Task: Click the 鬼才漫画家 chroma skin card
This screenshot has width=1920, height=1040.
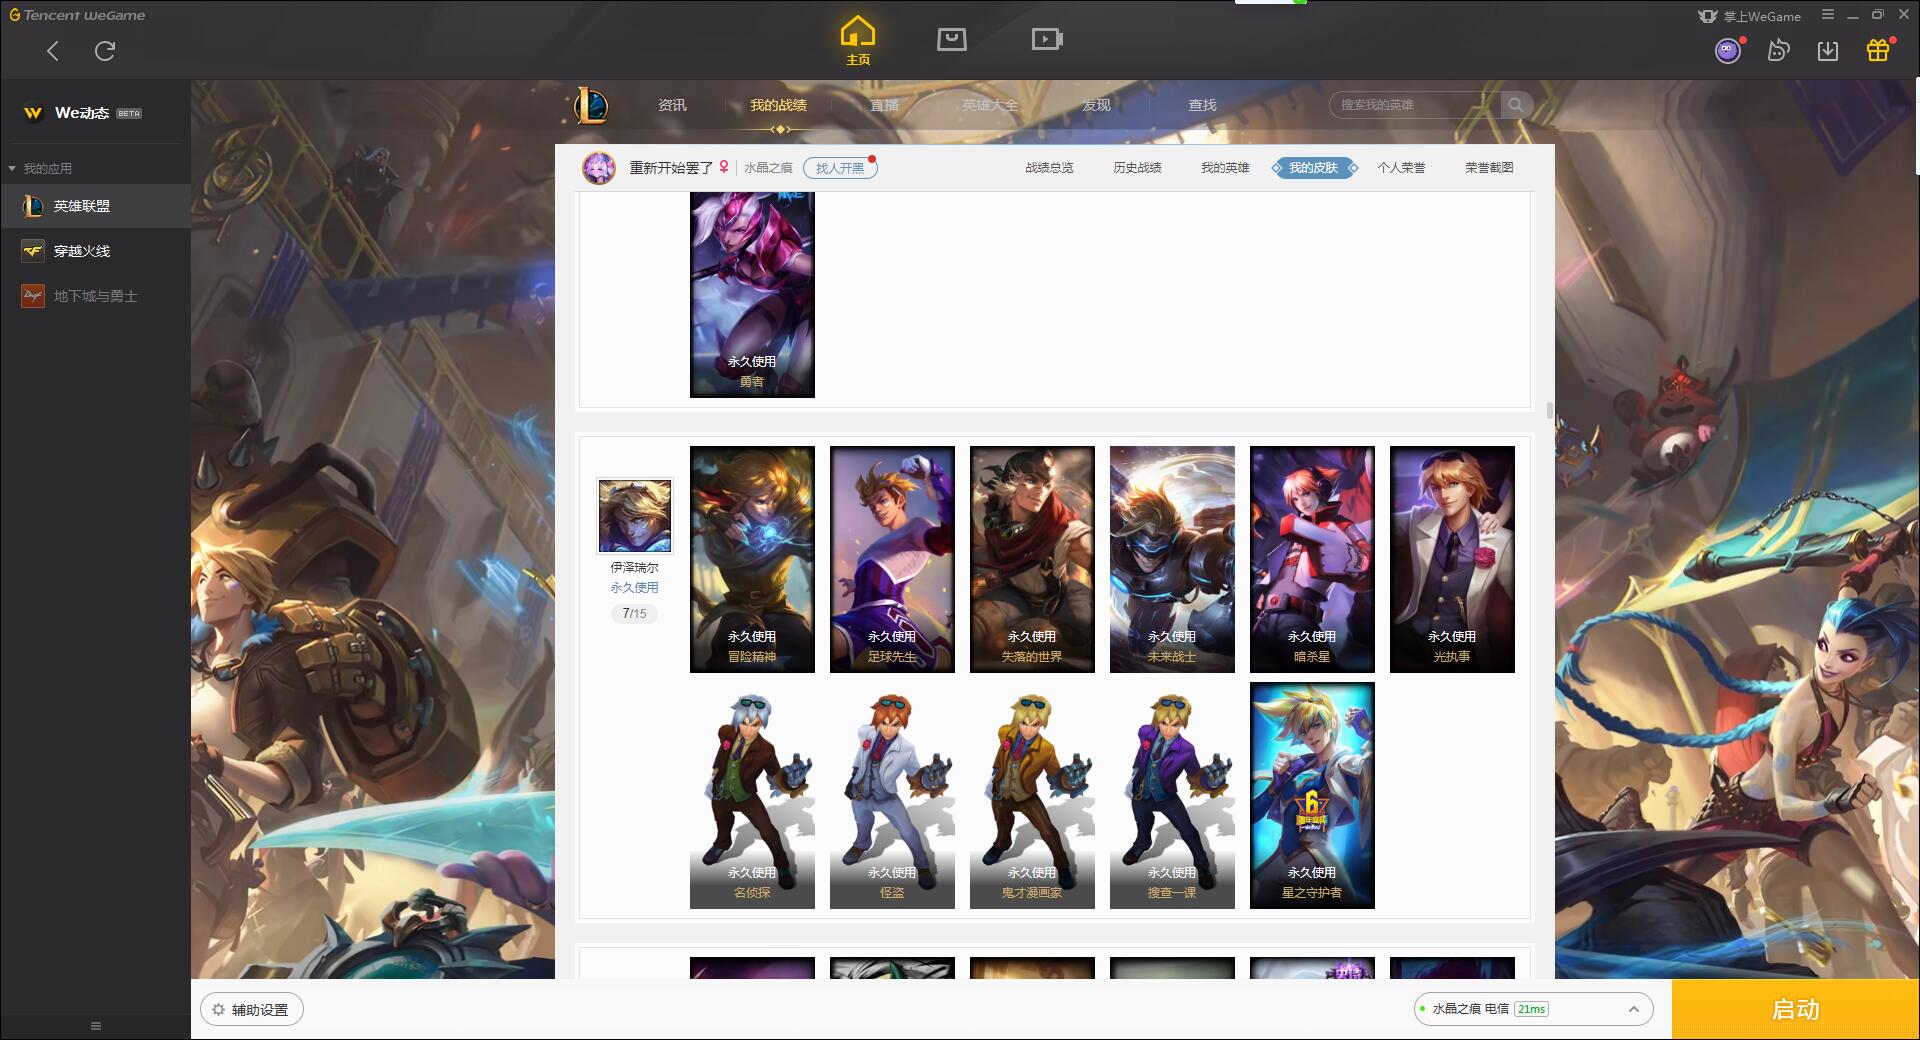Action: (x=1032, y=796)
